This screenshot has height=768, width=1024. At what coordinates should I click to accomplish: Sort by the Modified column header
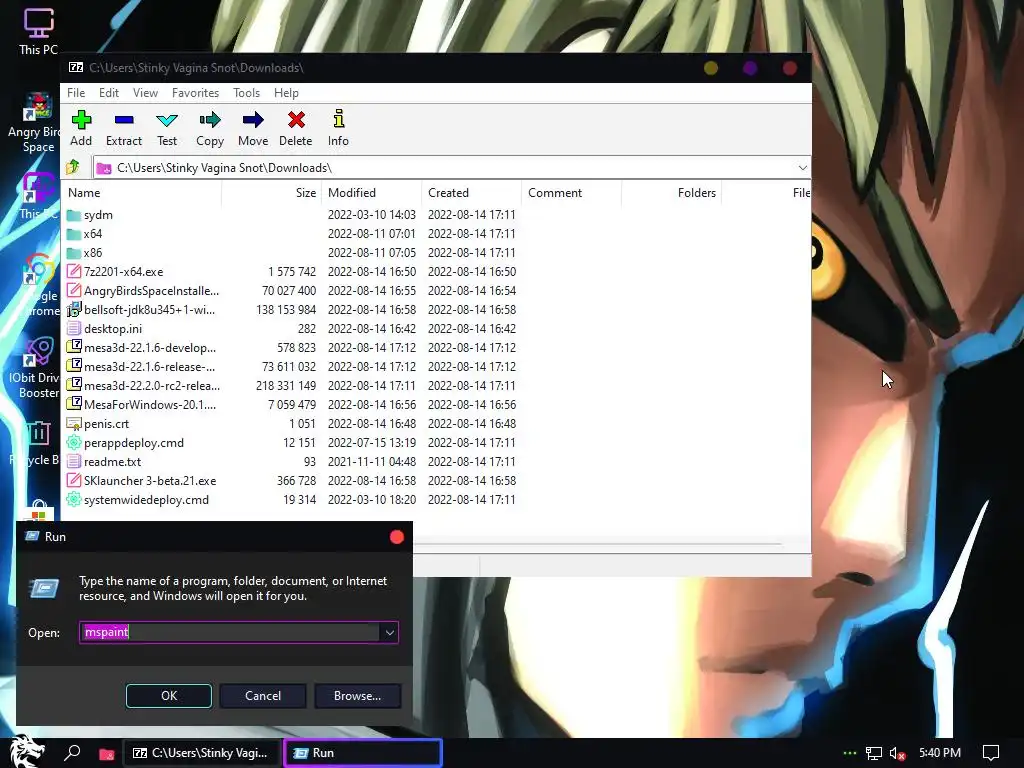(x=371, y=193)
